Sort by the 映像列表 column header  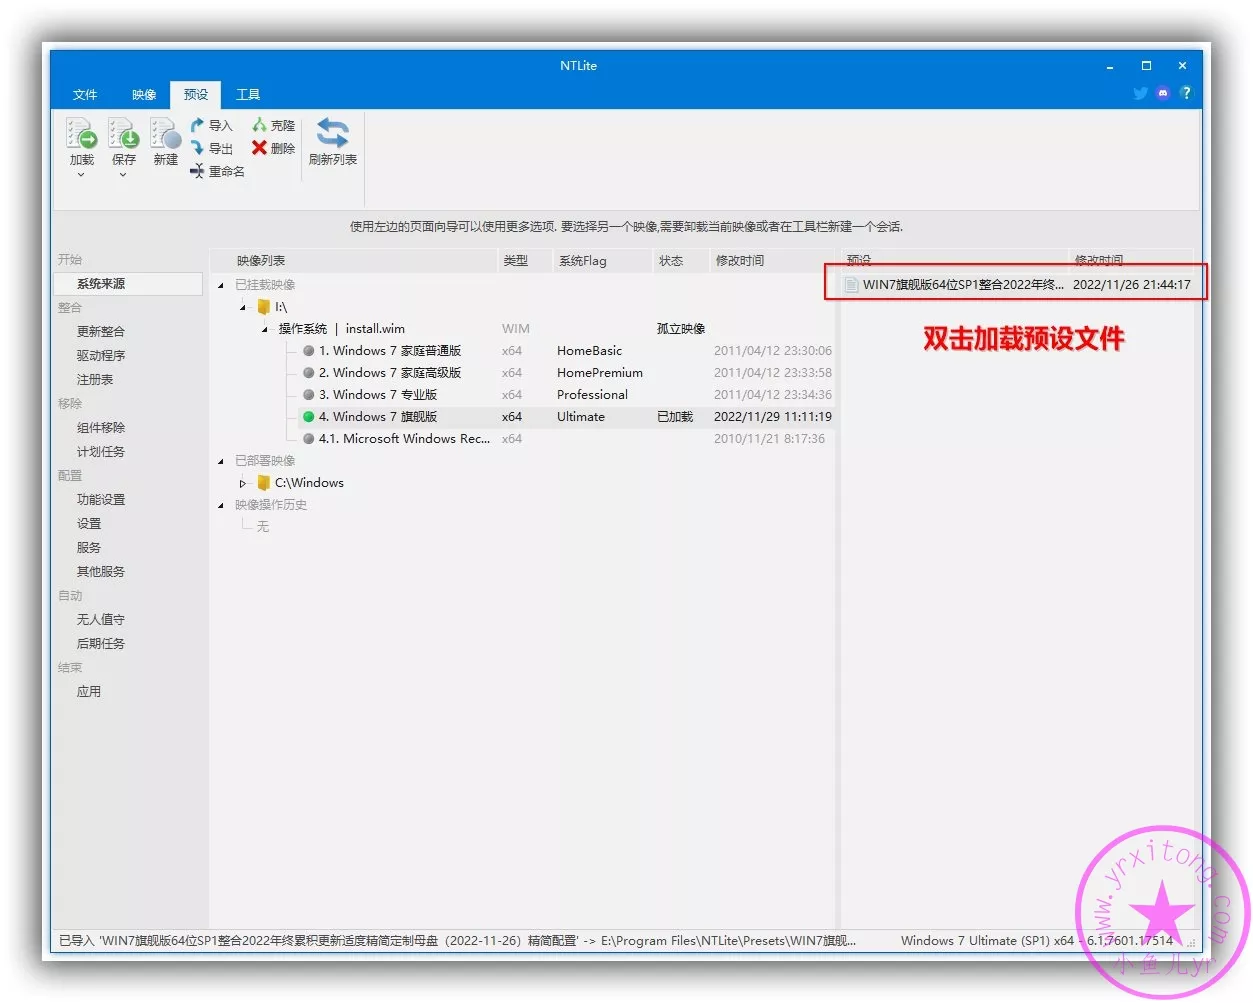coord(355,261)
